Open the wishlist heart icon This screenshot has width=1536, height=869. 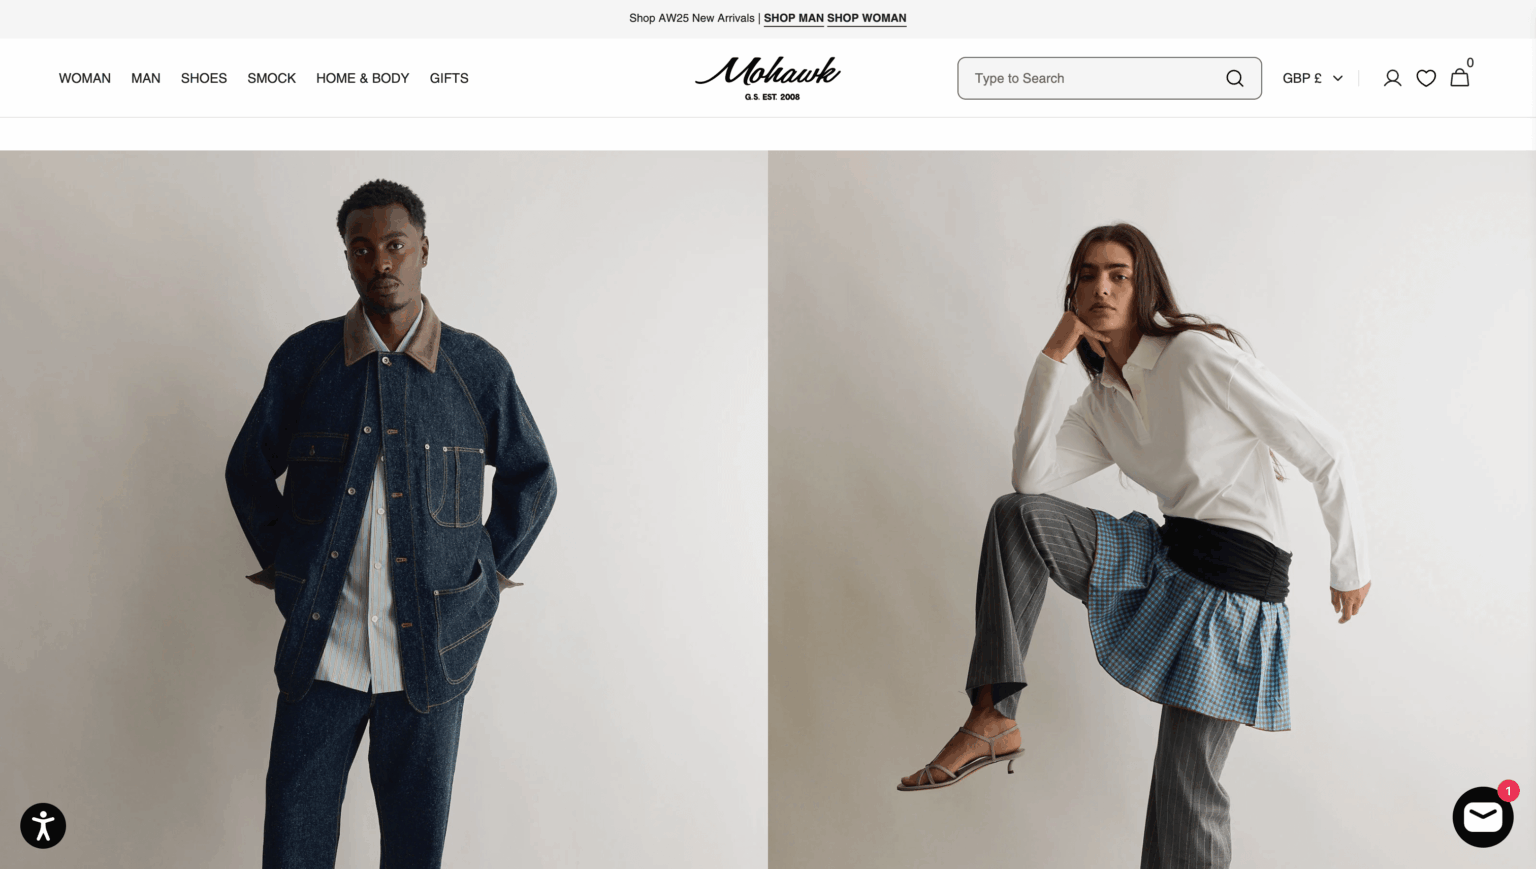click(x=1426, y=78)
